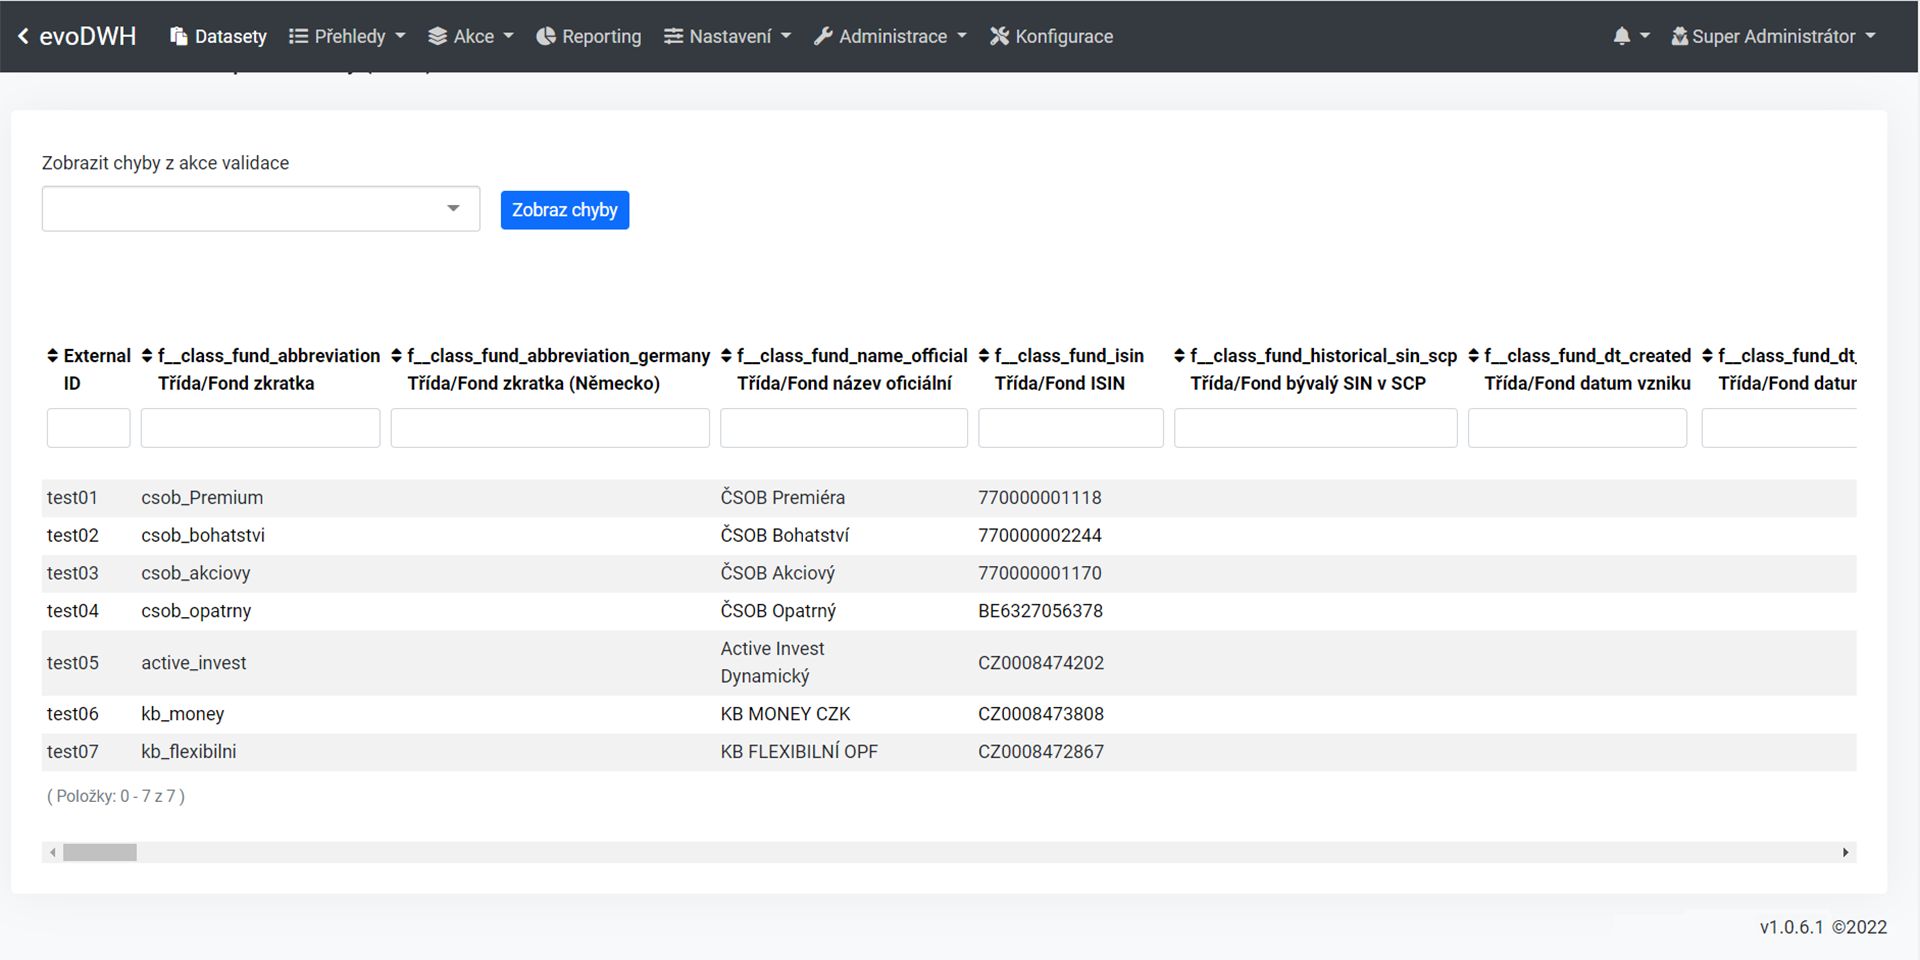This screenshot has height=960, width=1920.
Task: Click ČSOB Akciový name cell
Action: [778, 574]
